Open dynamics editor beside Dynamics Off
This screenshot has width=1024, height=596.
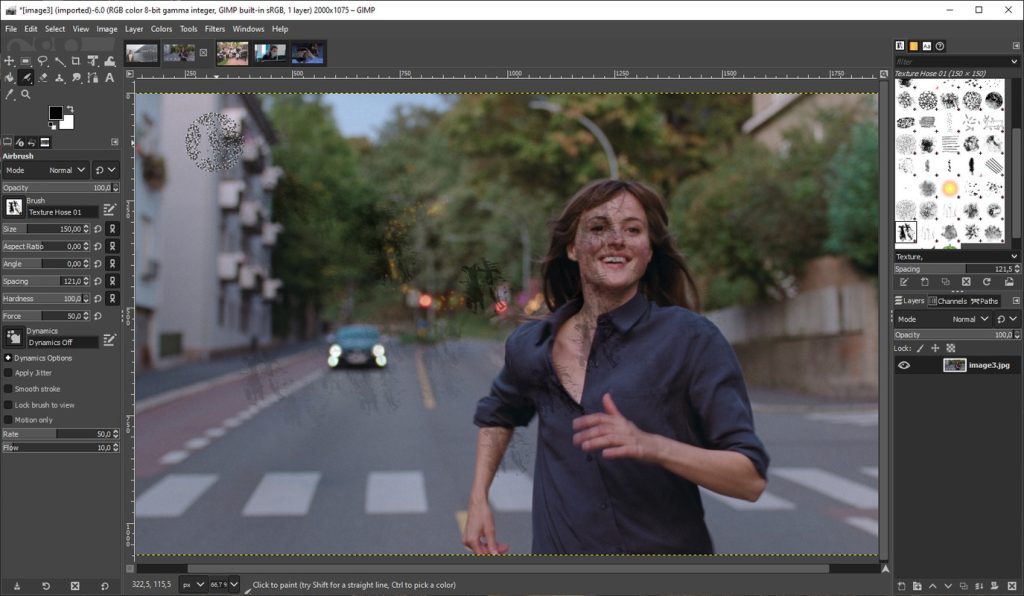110,339
